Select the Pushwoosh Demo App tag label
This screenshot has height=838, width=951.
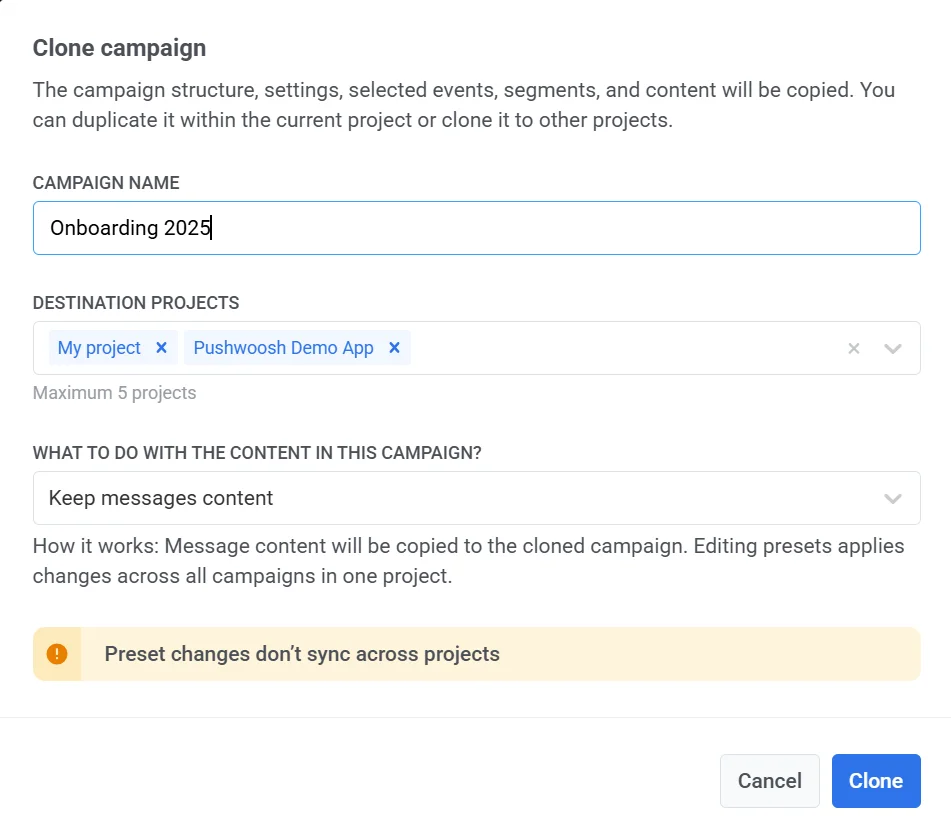tap(283, 348)
